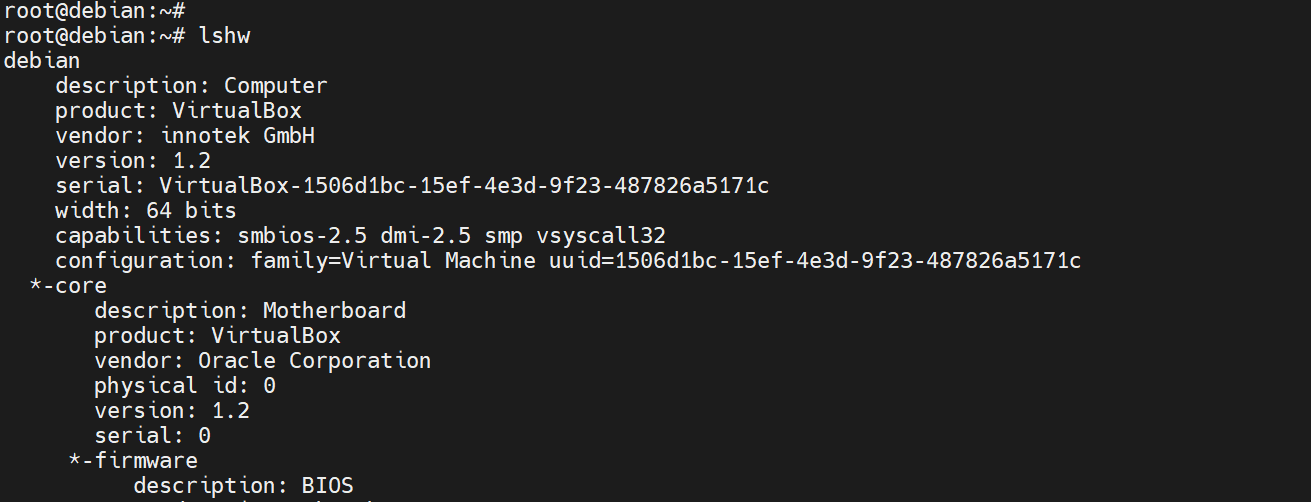Click the 'description: BIOS' line
This screenshot has height=502, width=1311.
243,485
